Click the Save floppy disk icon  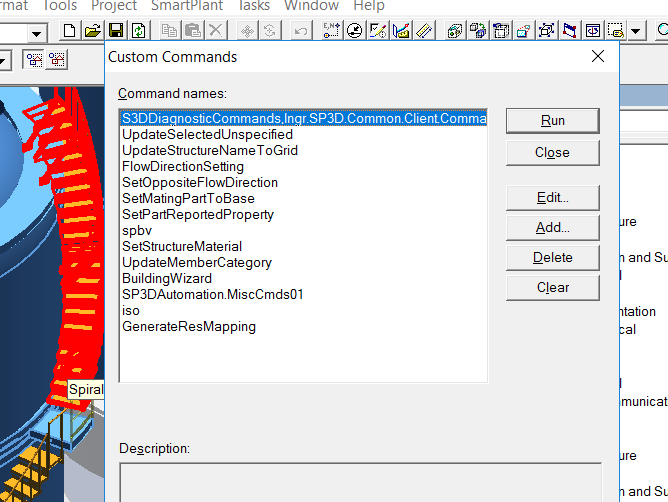[x=116, y=31]
